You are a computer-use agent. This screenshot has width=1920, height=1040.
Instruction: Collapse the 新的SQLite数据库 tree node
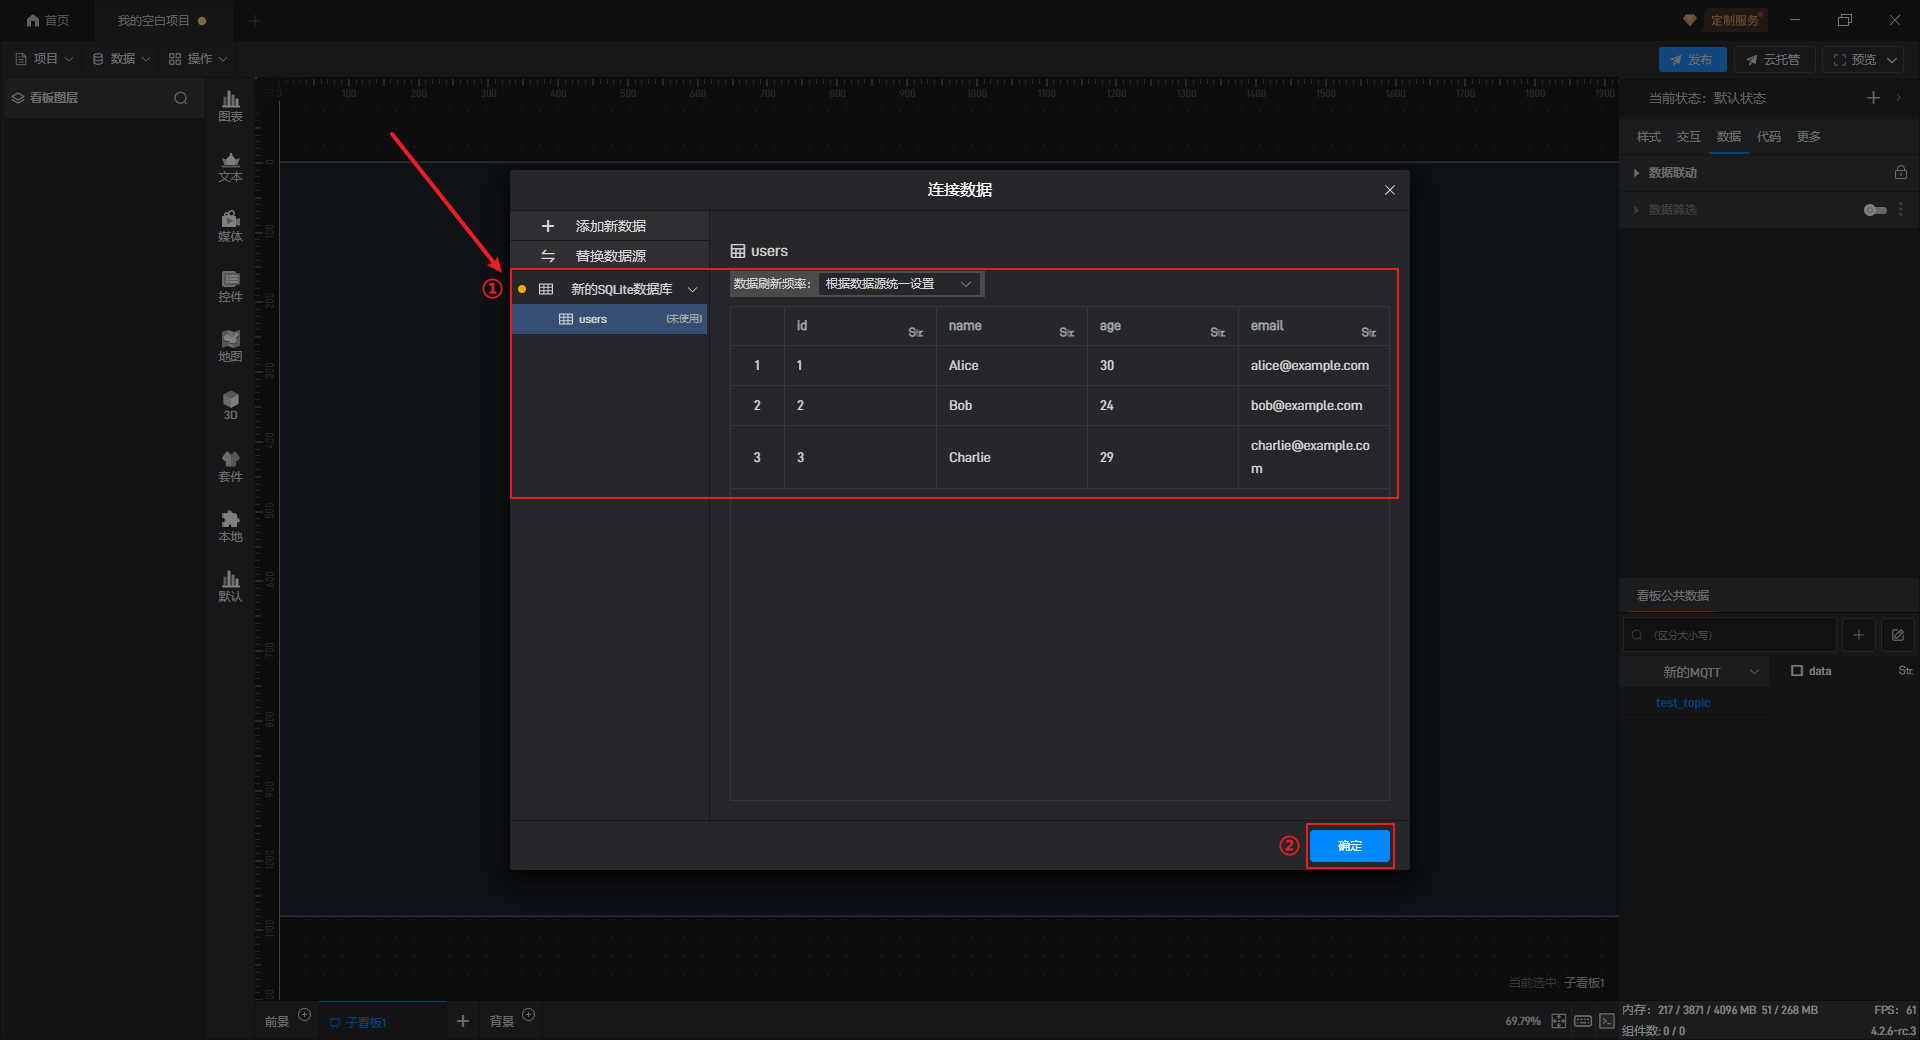pos(692,289)
